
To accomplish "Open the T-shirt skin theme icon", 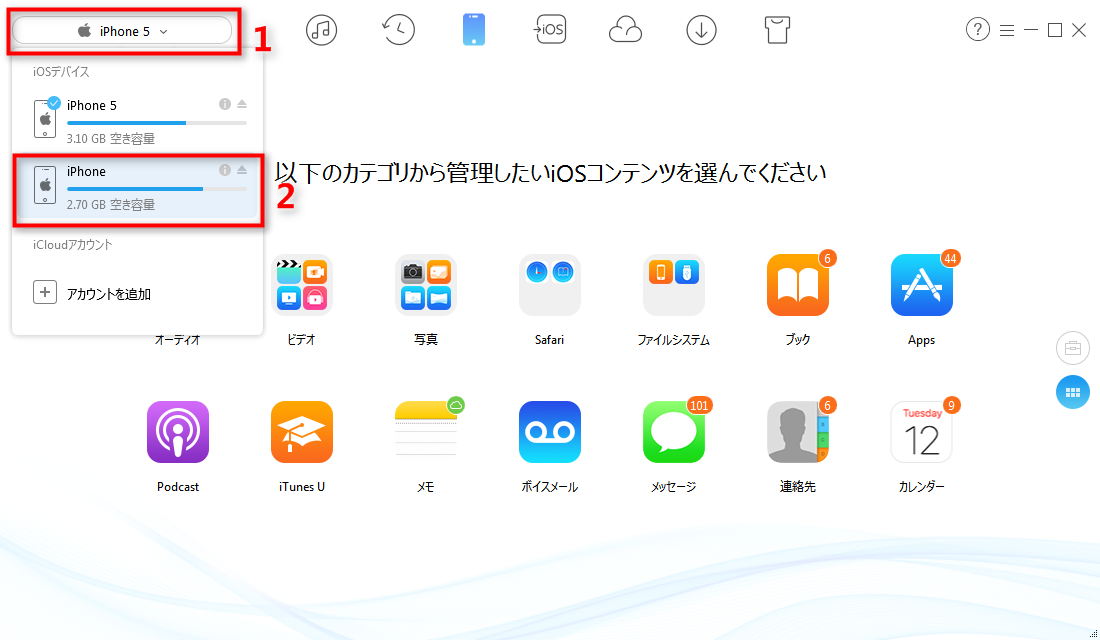I will (x=777, y=30).
